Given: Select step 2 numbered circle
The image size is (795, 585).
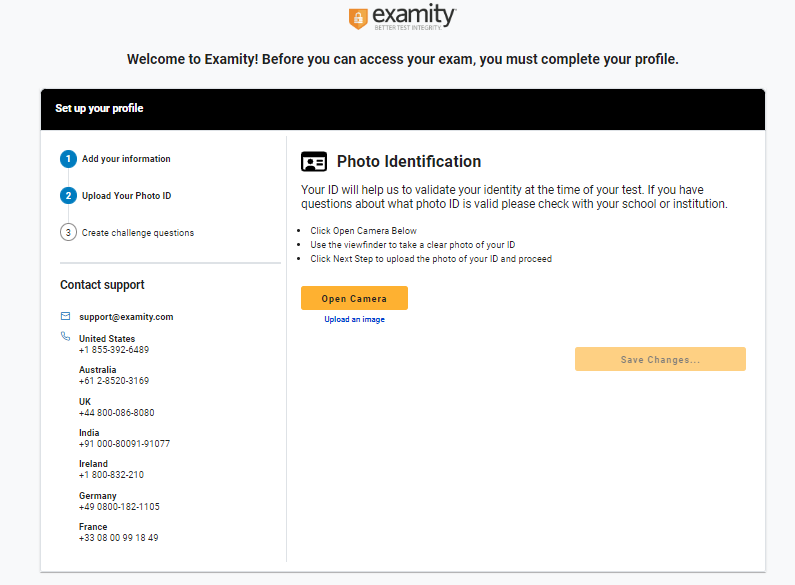Looking at the screenshot, I should click(68, 196).
